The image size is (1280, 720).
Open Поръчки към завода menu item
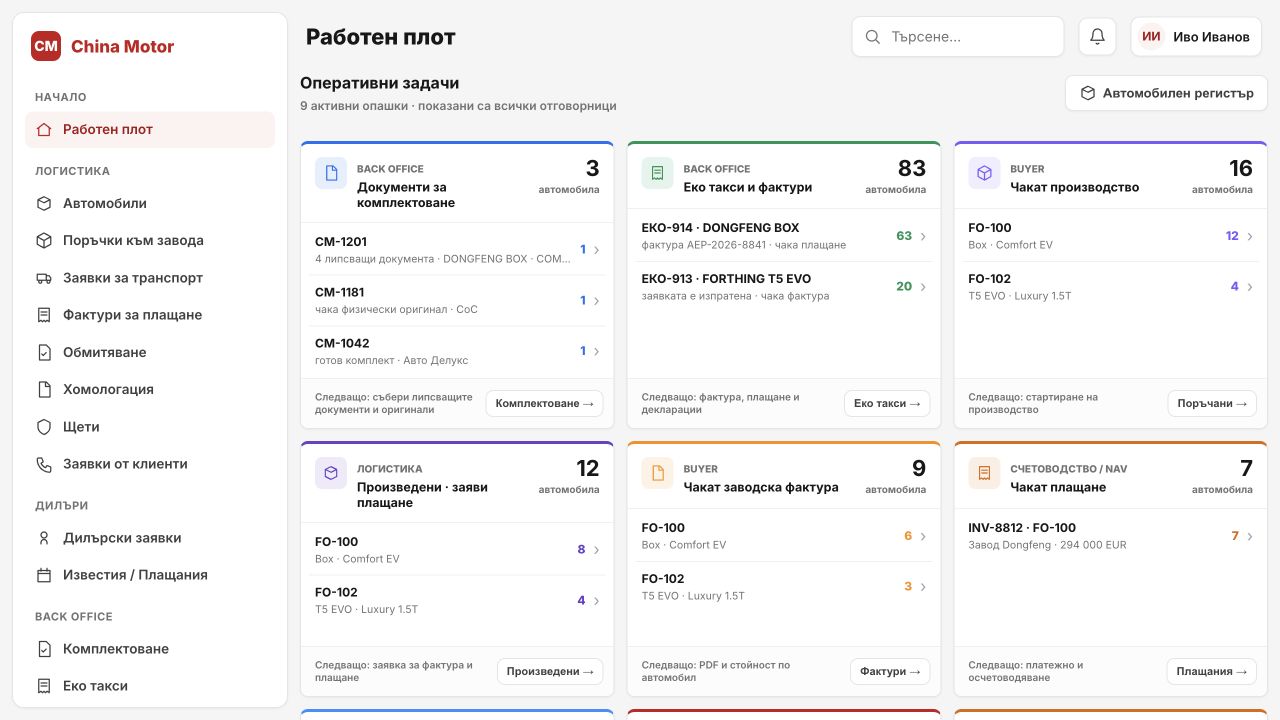(150, 241)
